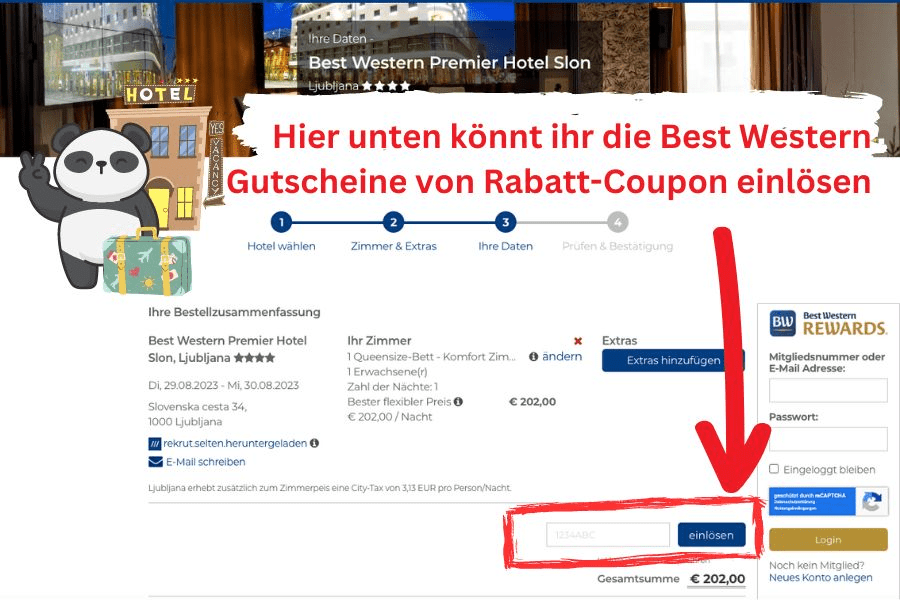Focus the Mitgliedsnummer oder E-Mail field
Screen dimensions: 900x600
pos(828,390)
